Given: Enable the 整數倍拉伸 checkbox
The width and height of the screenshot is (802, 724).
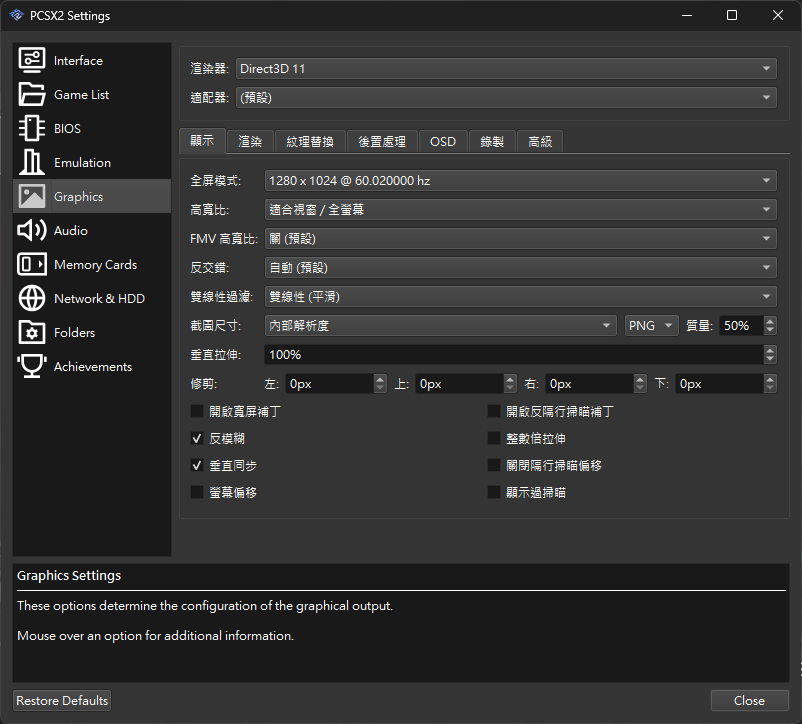Looking at the screenshot, I should (494, 439).
